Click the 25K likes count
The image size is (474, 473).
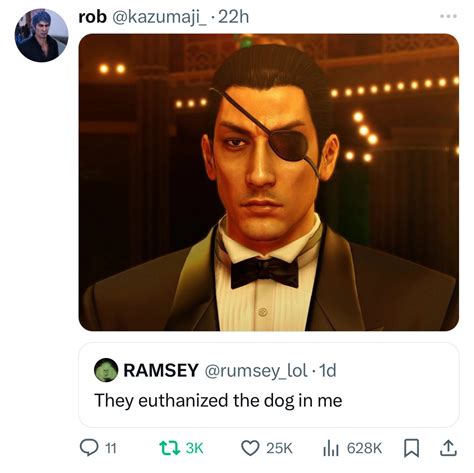[x=279, y=448]
